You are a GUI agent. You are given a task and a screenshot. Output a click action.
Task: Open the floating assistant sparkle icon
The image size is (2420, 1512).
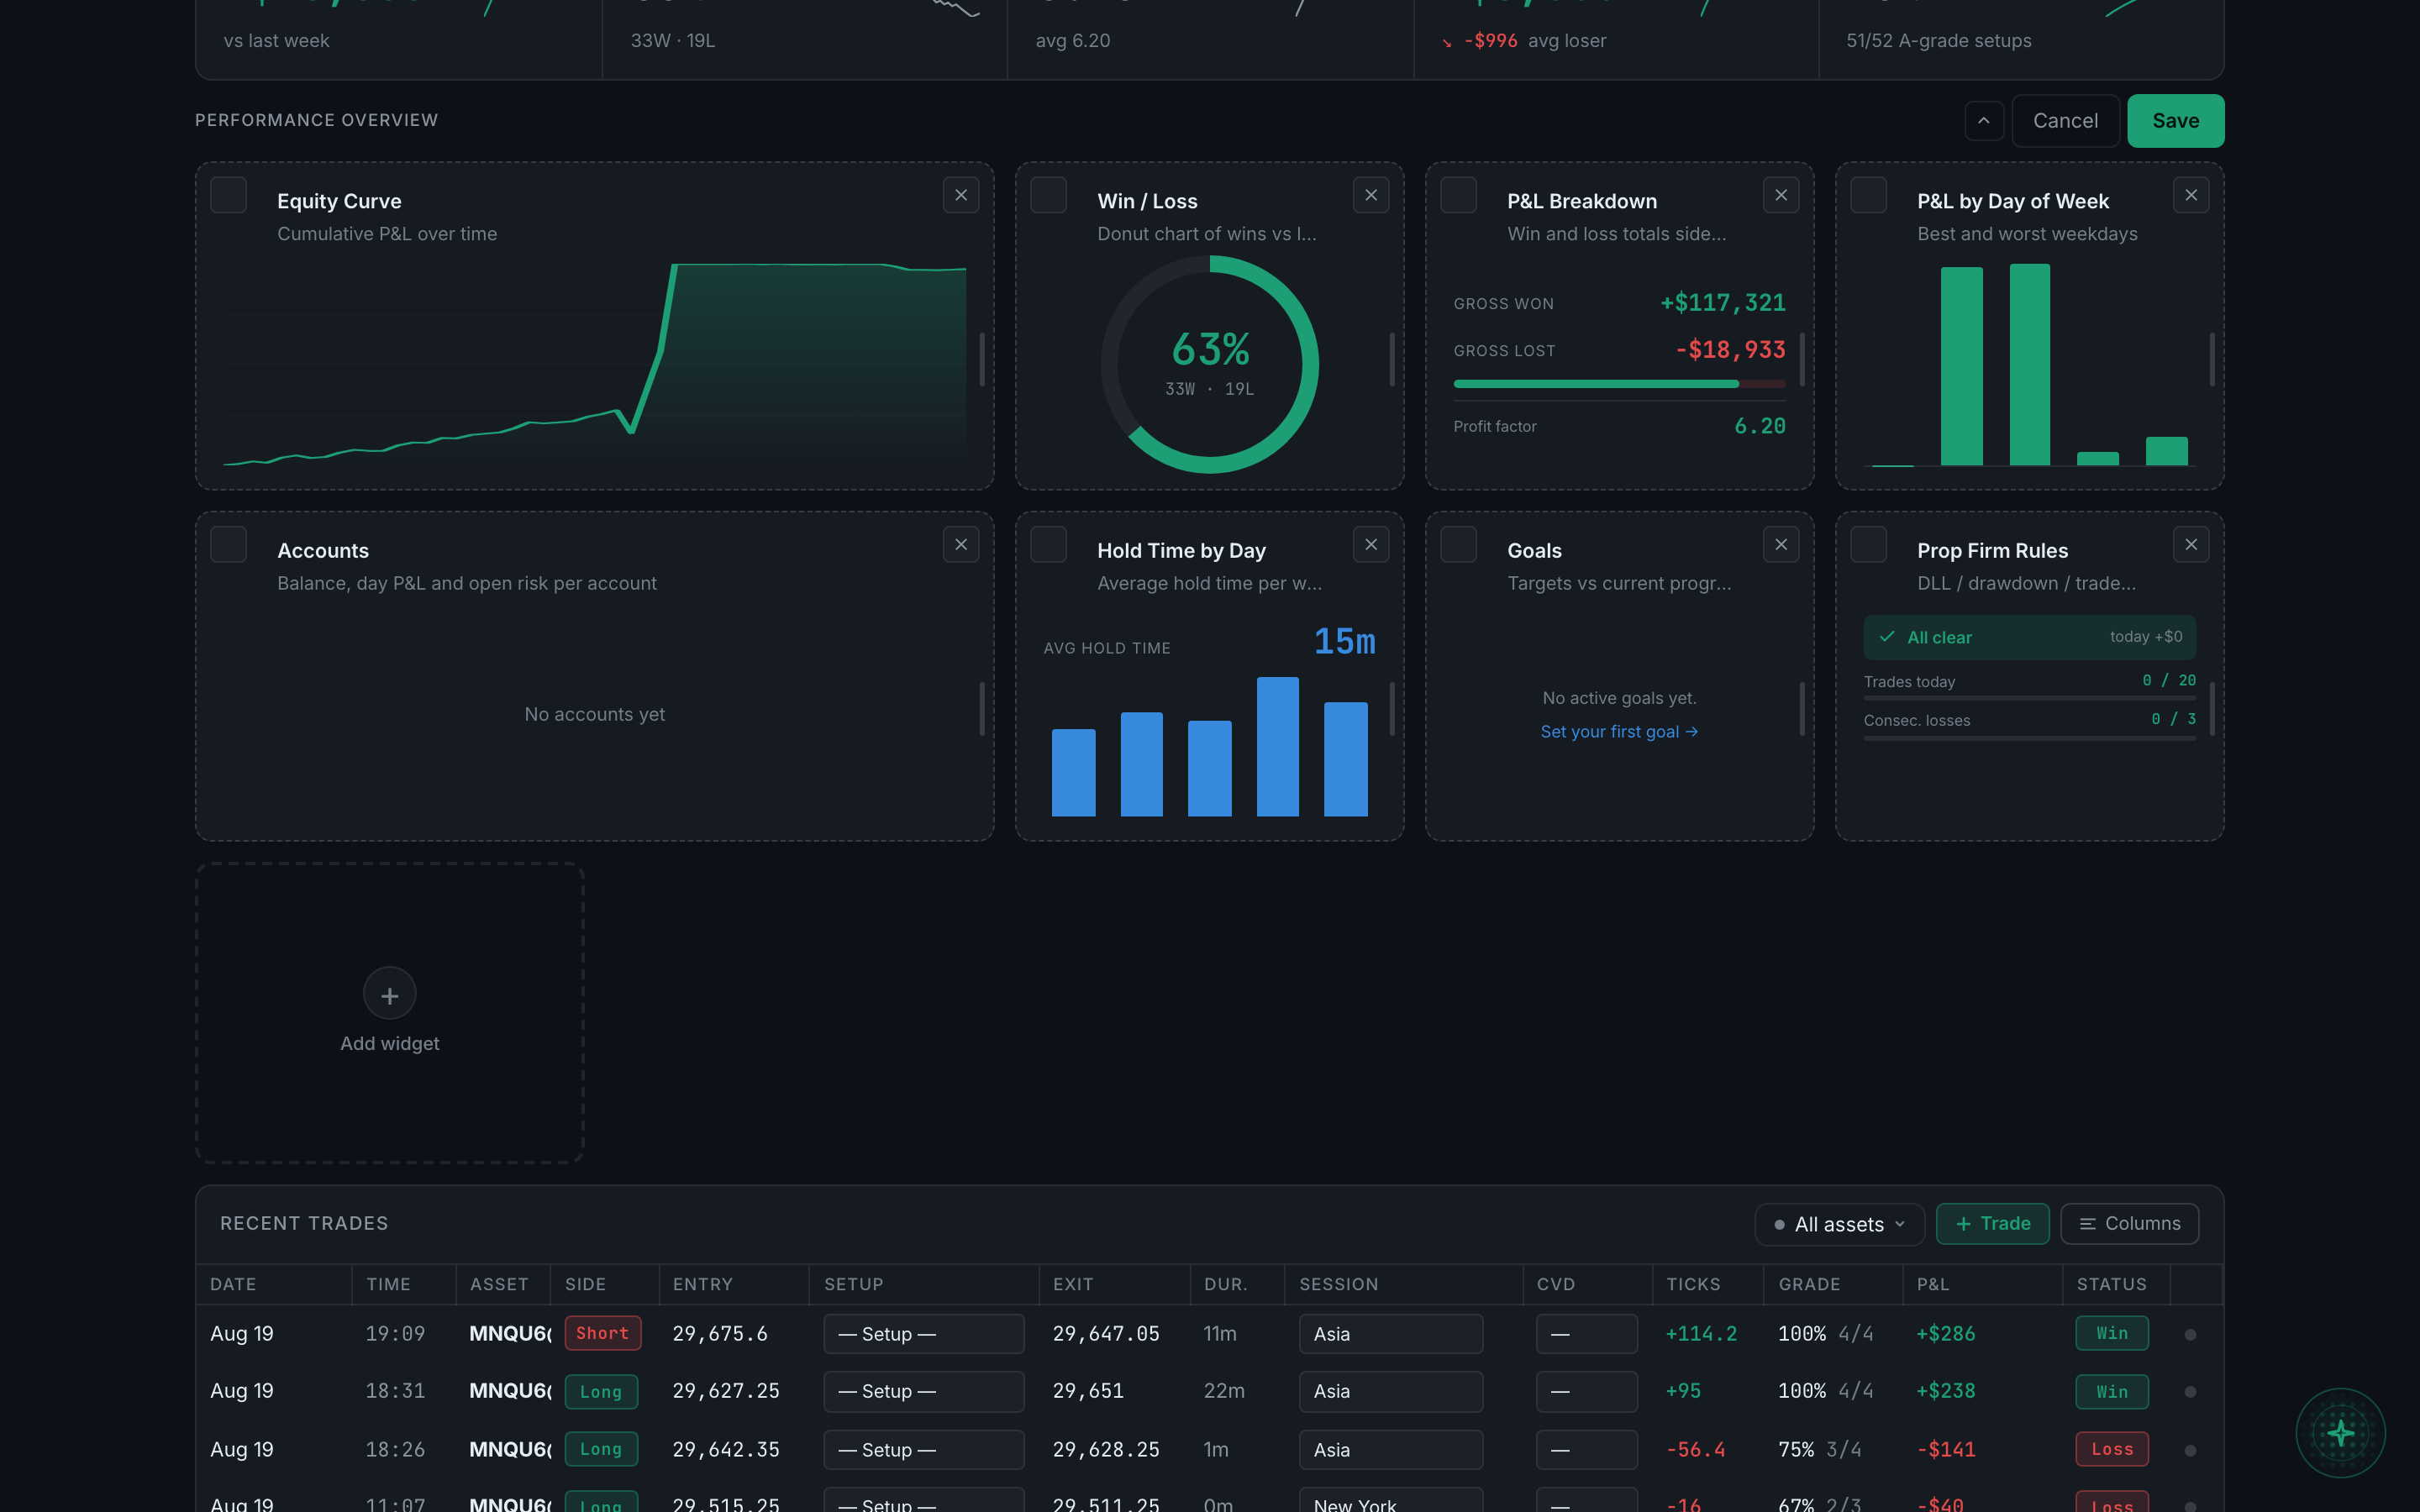pyautogui.click(x=2340, y=1433)
